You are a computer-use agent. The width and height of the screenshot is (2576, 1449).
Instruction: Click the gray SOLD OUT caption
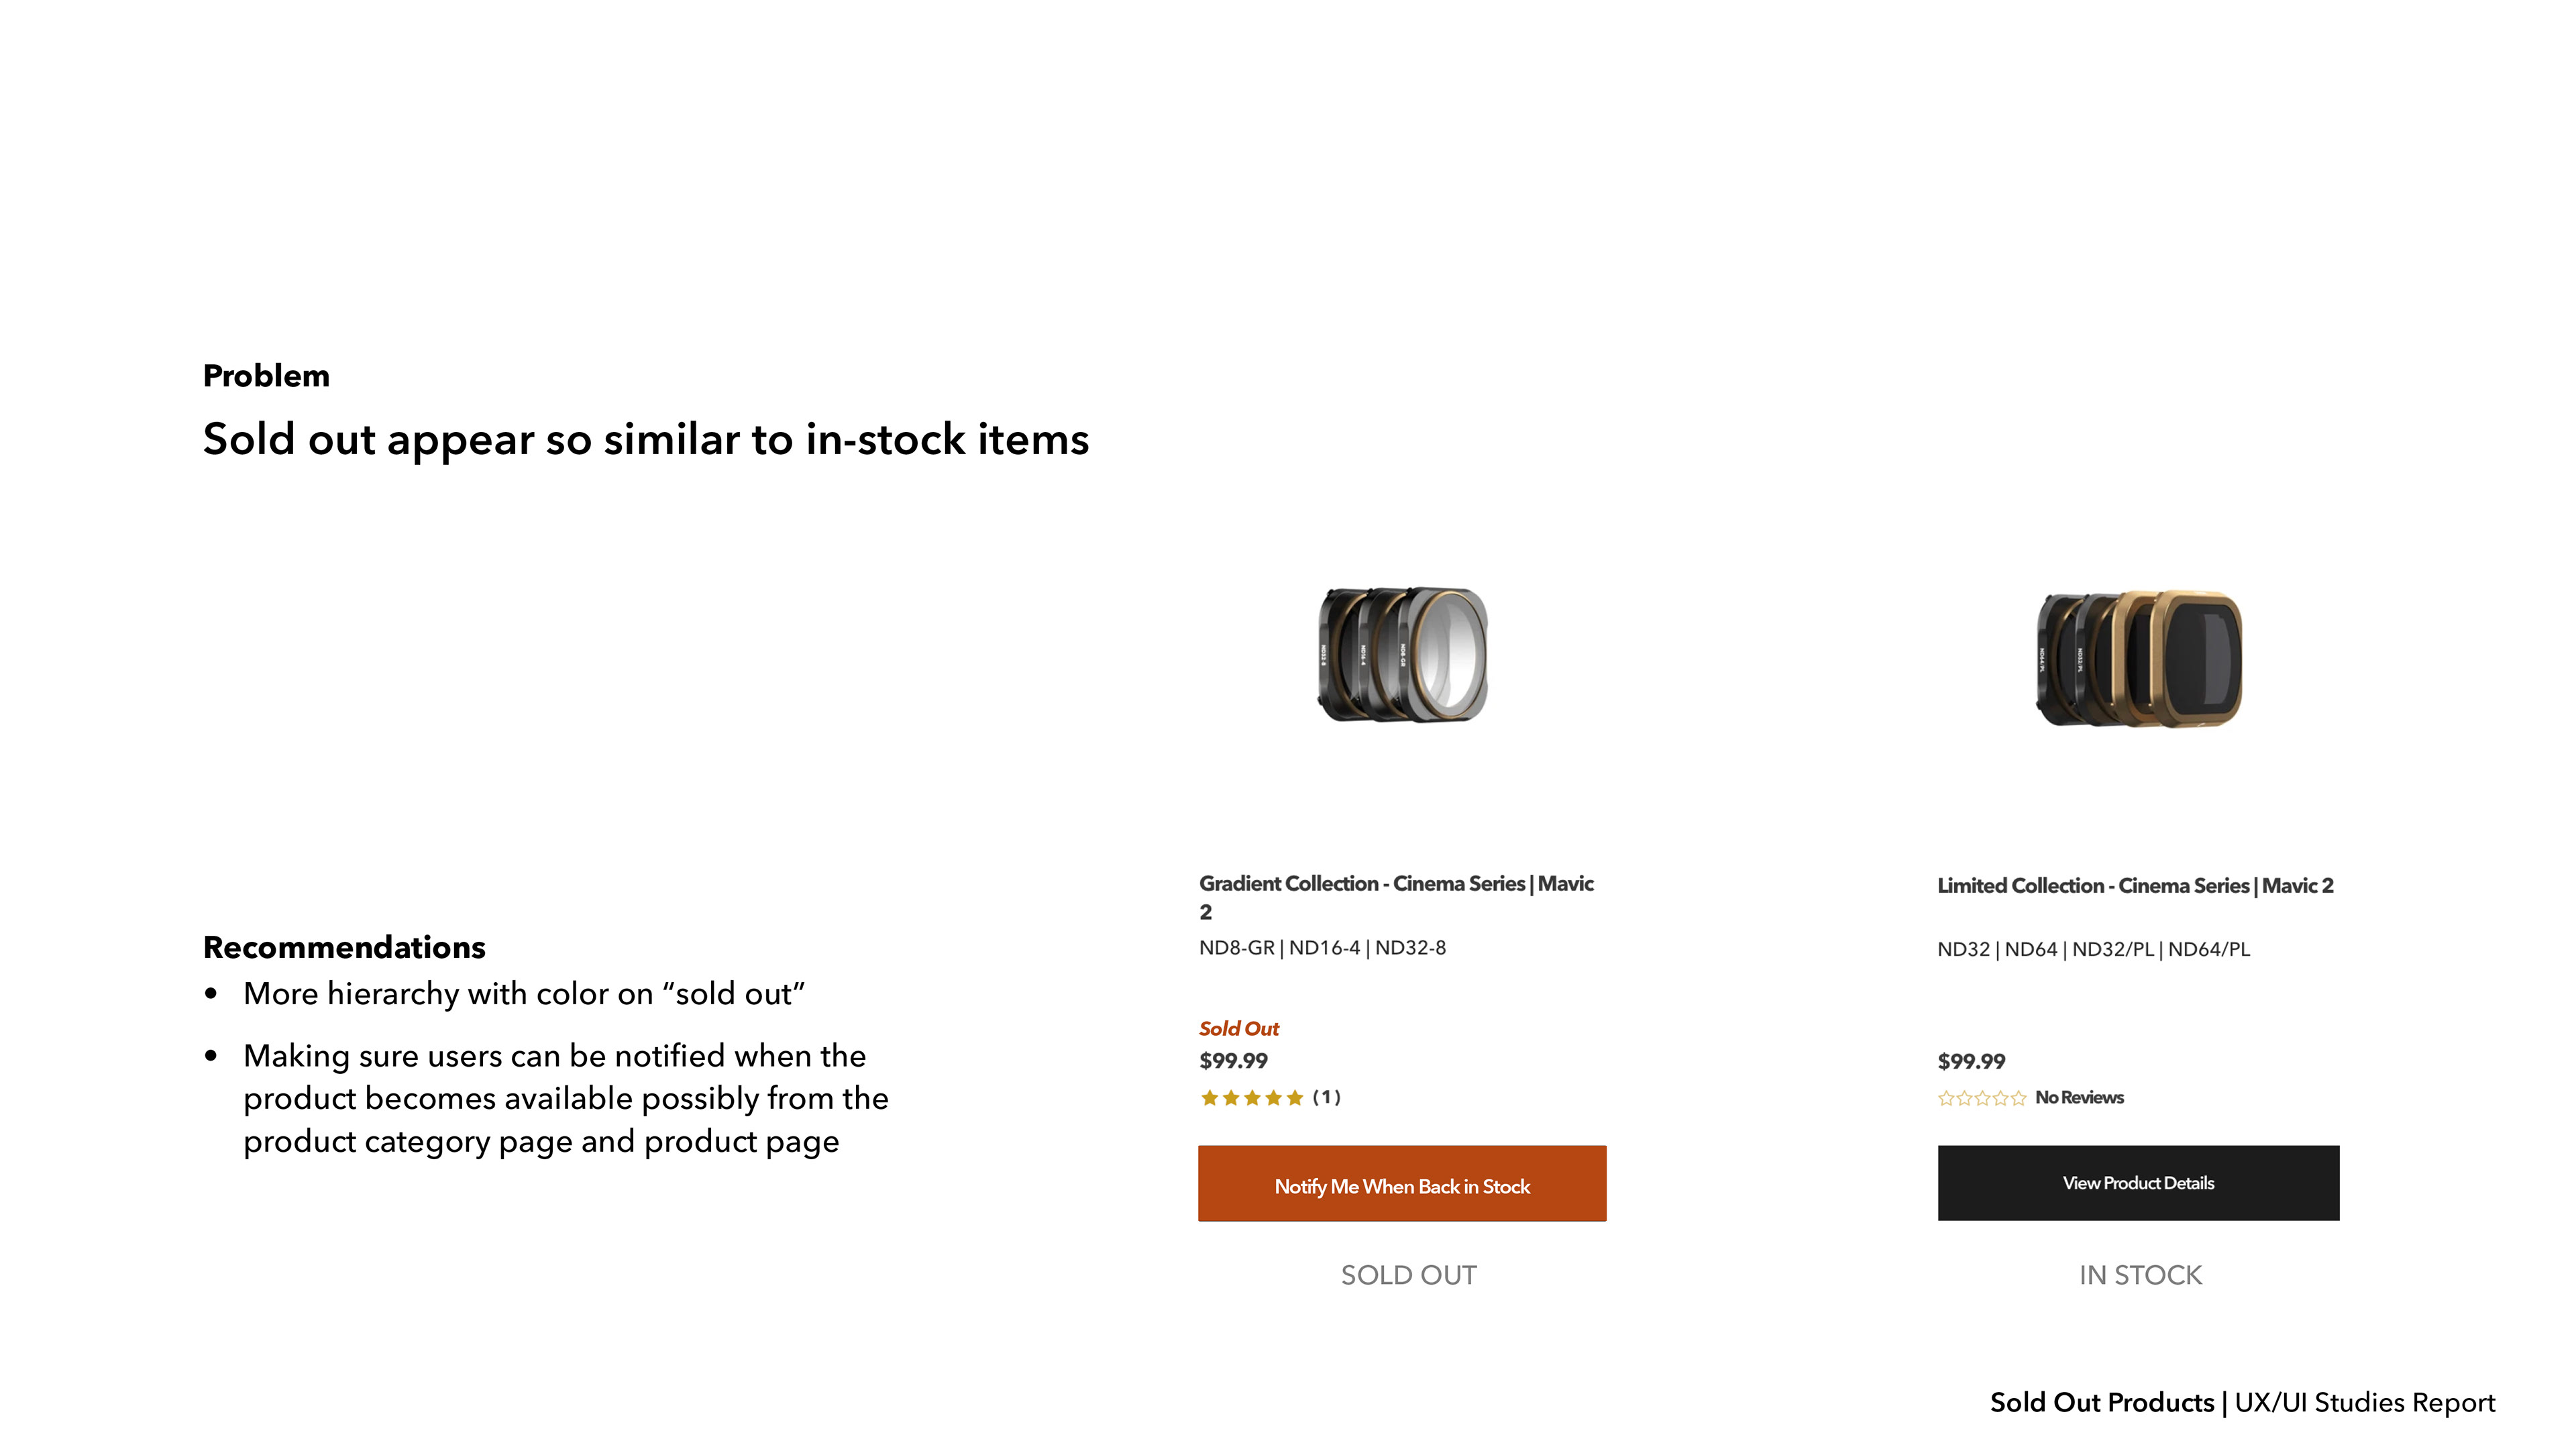(1408, 1275)
